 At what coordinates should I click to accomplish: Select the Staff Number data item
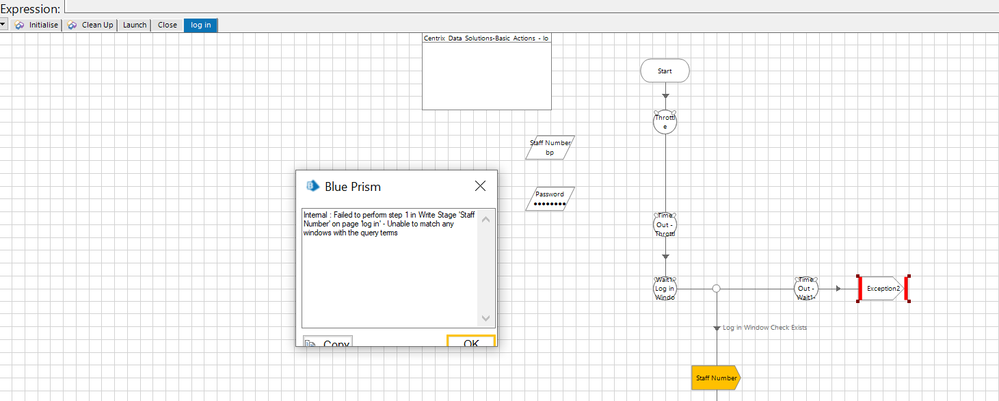point(550,147)
